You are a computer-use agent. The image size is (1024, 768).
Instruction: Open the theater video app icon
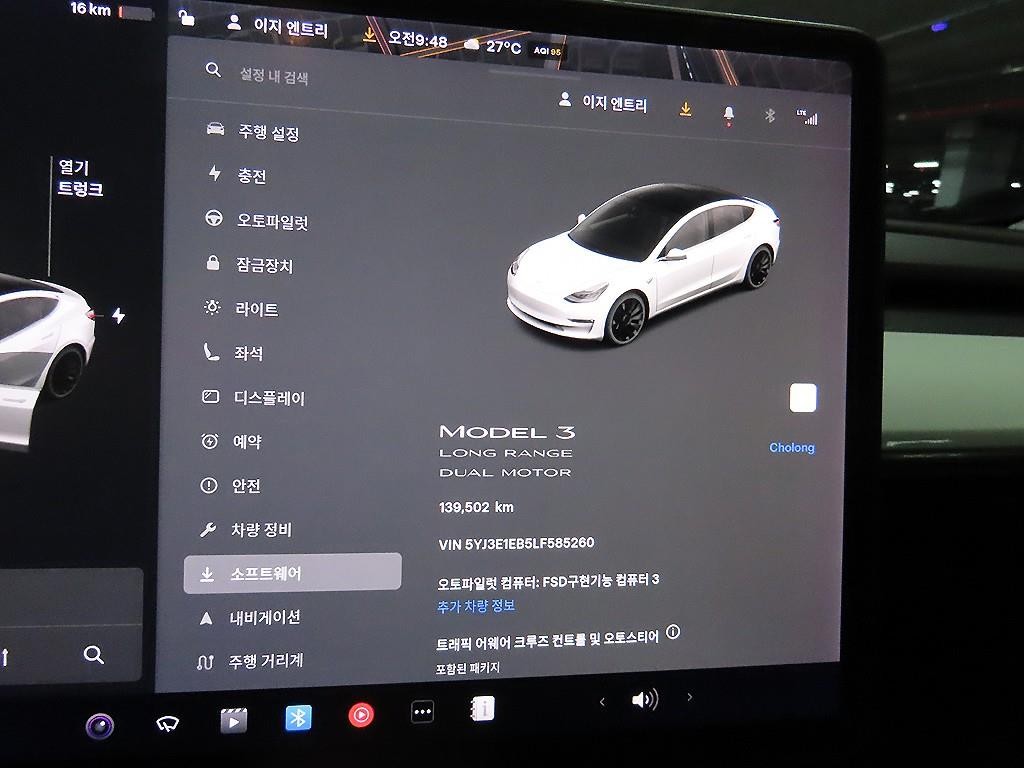(234, 720)
